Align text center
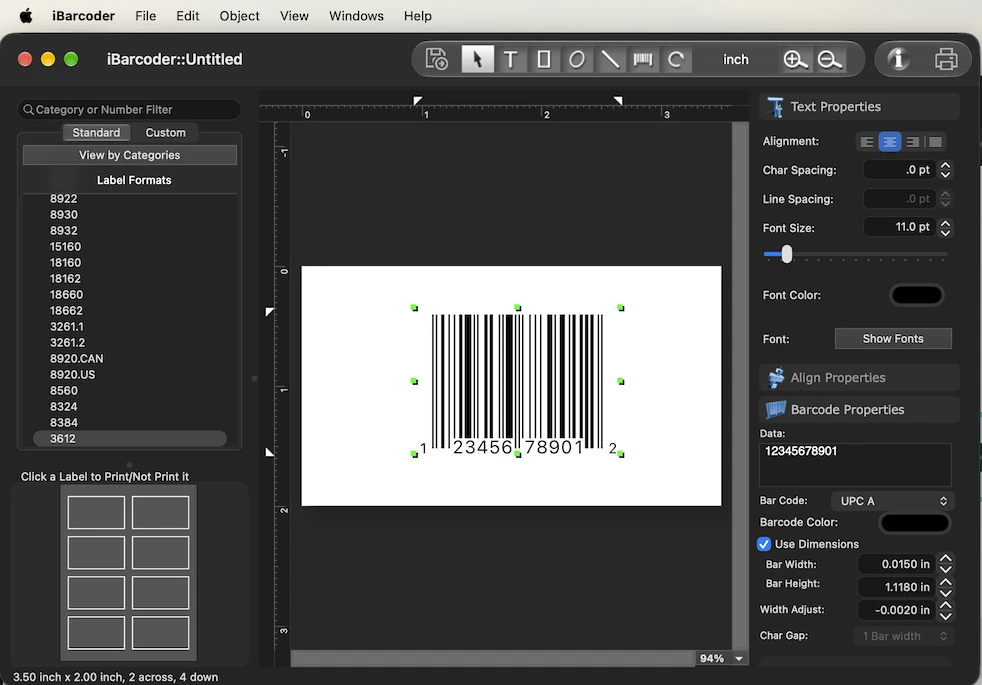 tap(889, 142)
